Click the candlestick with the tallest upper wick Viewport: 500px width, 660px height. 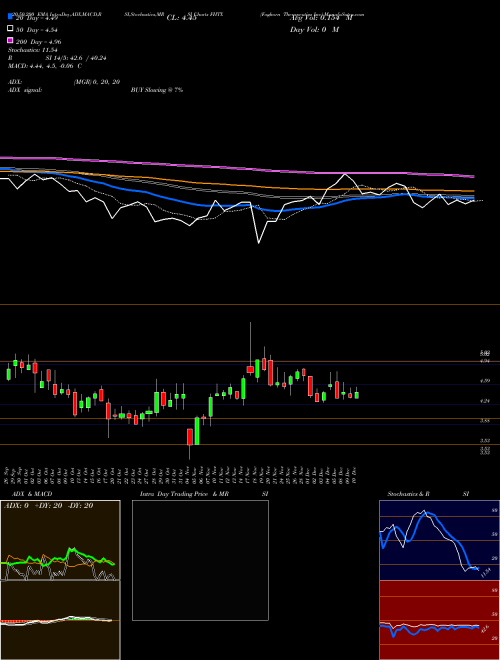250,369
